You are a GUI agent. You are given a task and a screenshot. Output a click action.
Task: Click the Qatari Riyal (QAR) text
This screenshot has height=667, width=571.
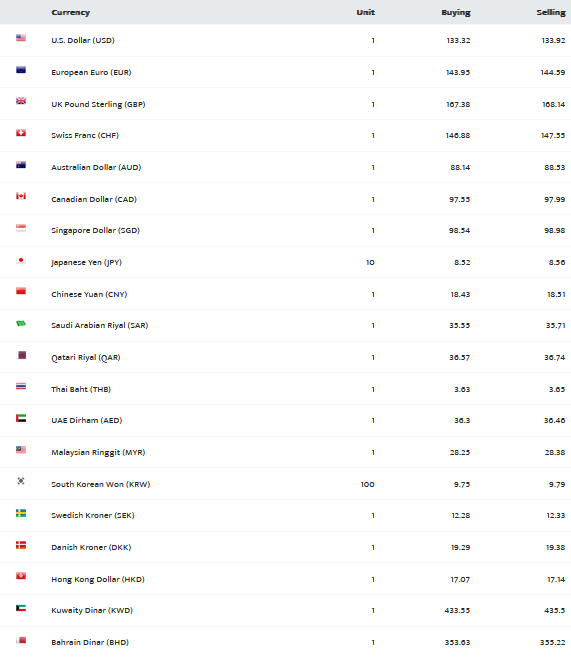[86, 358]
